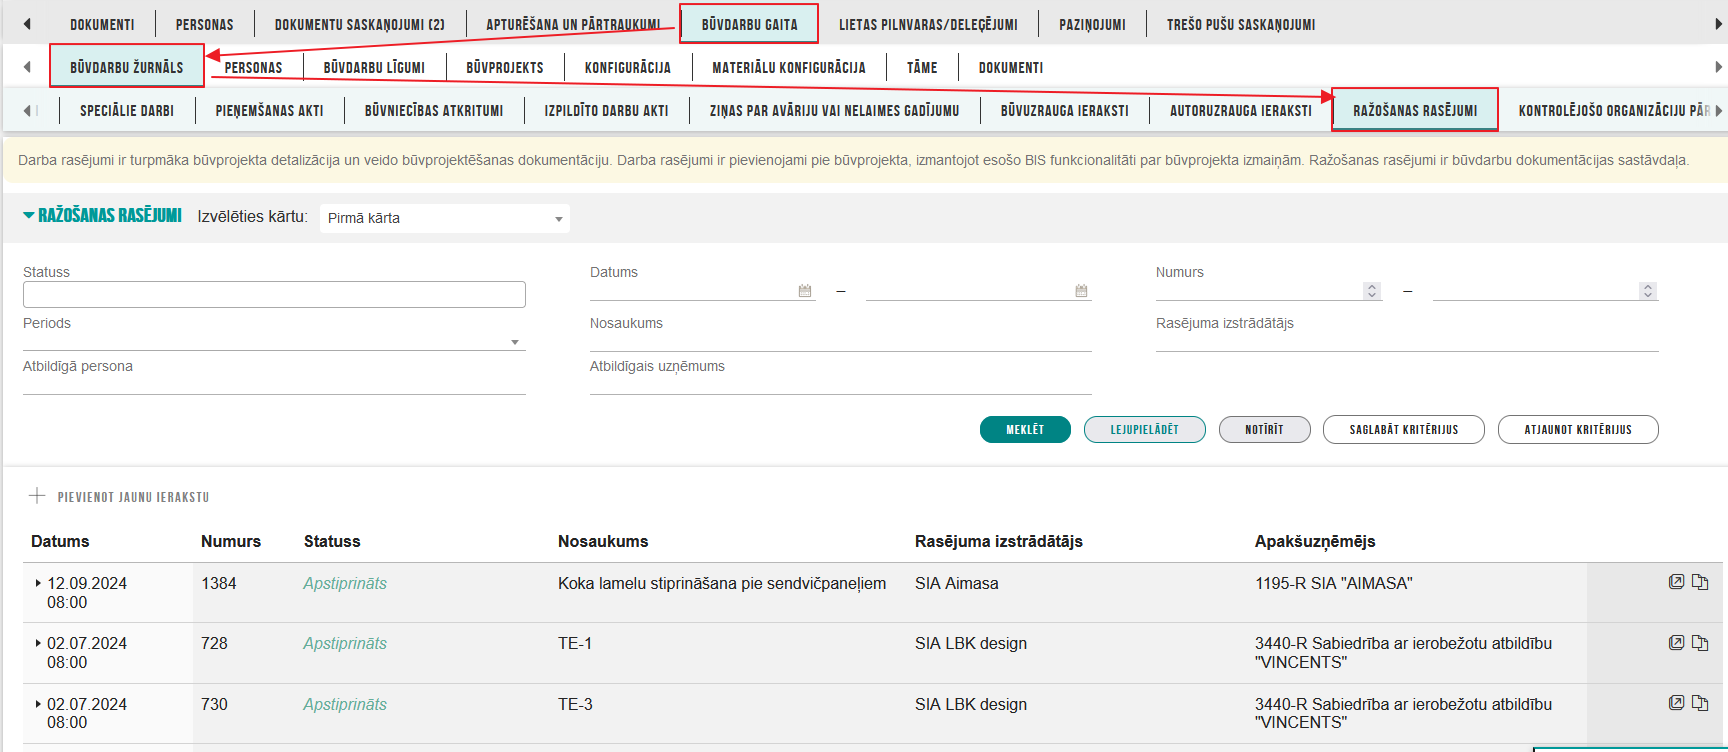The image size is (1728, 752).
Task: Click the Notīrīt clear button
Action: (x=1264, y=429)
